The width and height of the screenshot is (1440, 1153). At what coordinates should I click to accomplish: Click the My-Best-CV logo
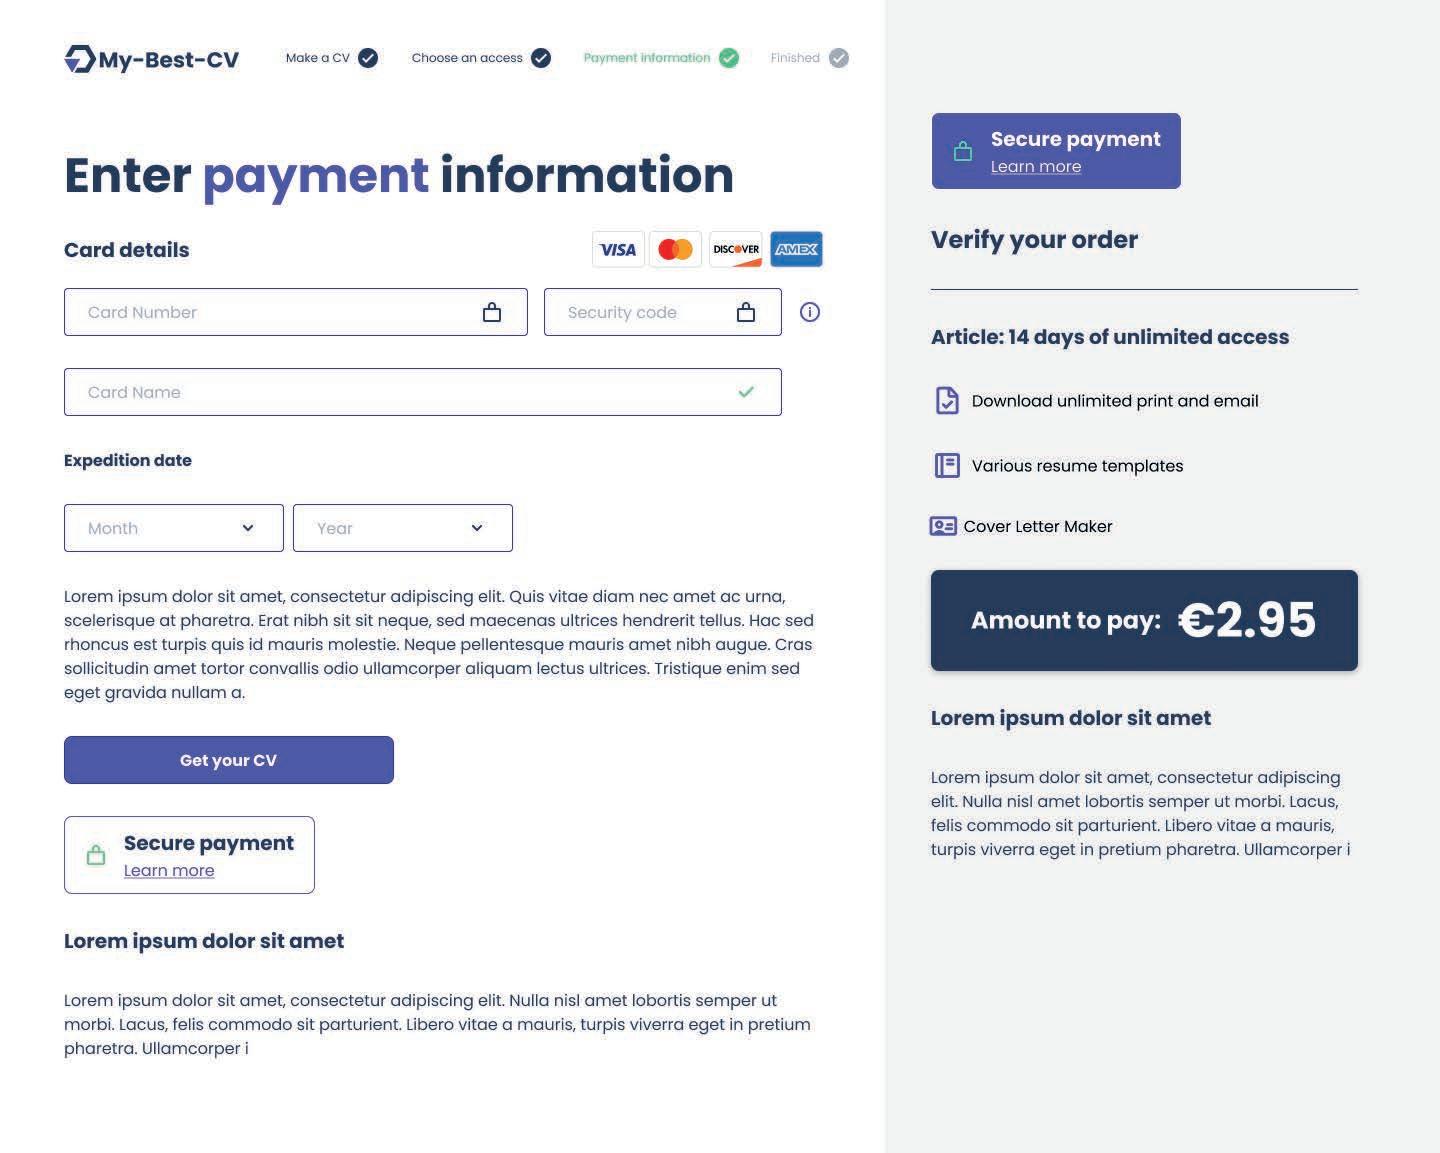pos(152,60)
